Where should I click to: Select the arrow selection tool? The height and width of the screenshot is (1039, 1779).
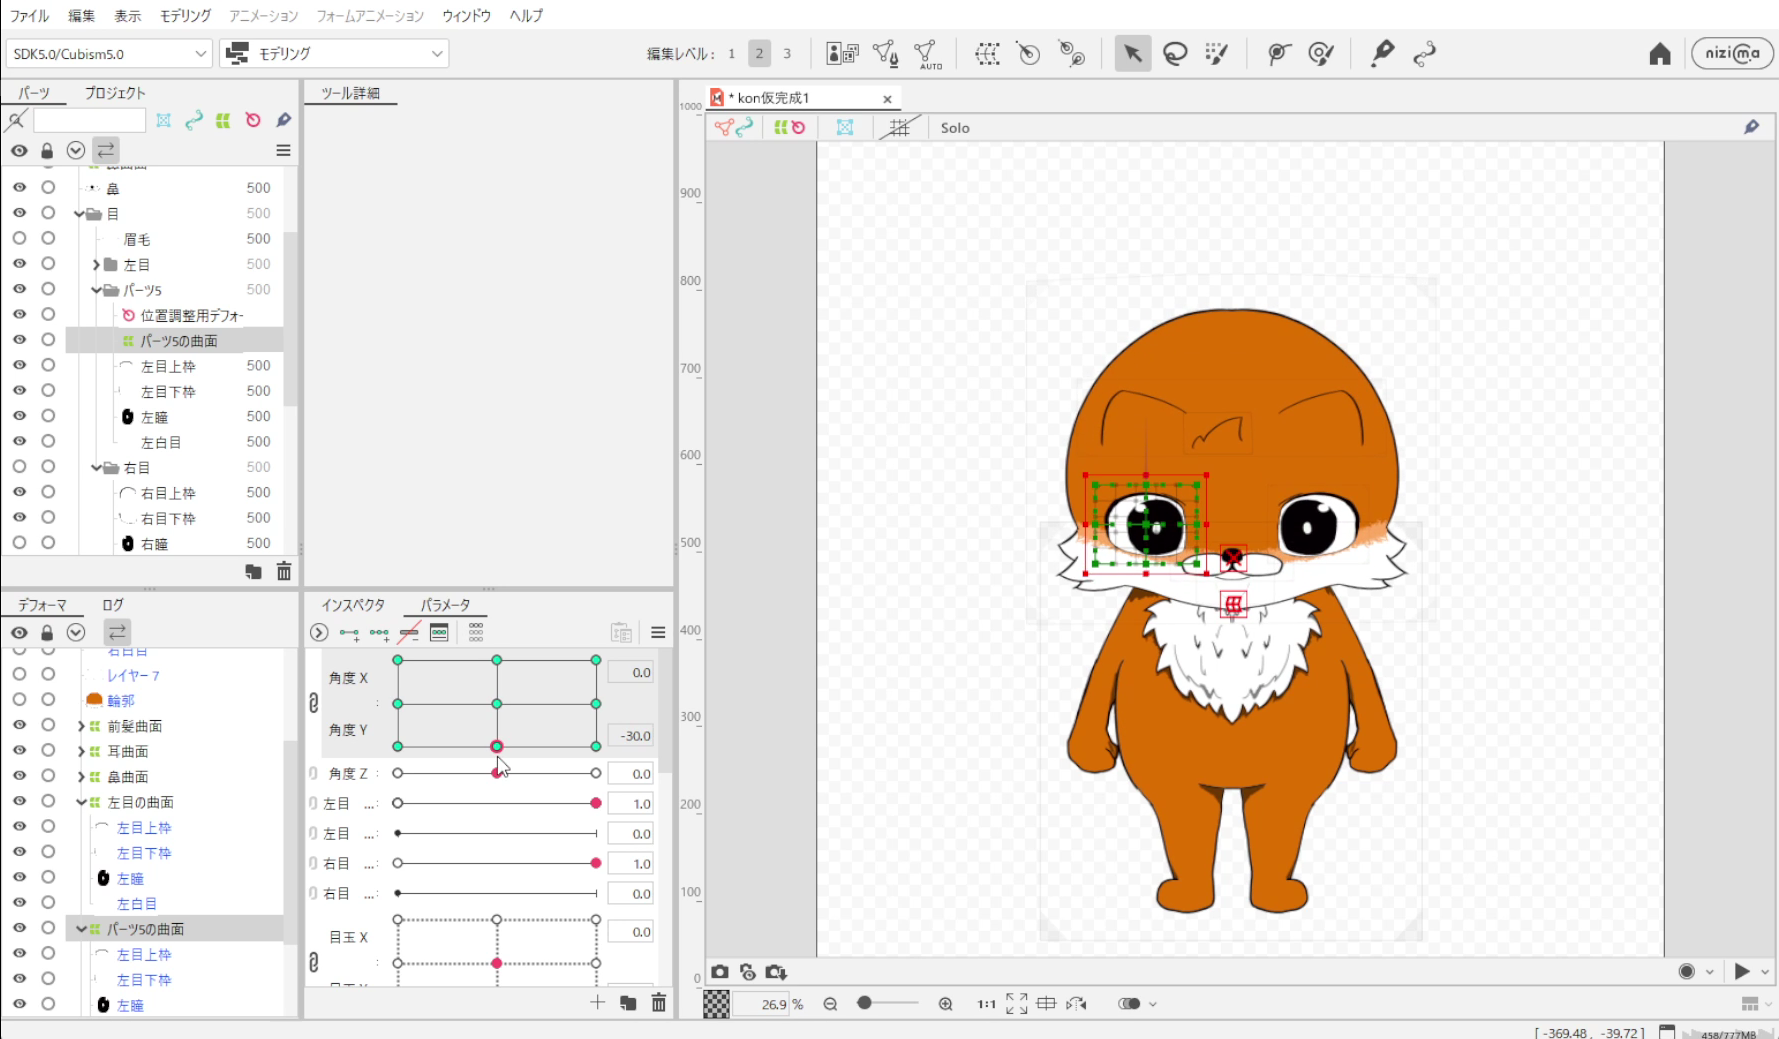tap(1132, 54)
